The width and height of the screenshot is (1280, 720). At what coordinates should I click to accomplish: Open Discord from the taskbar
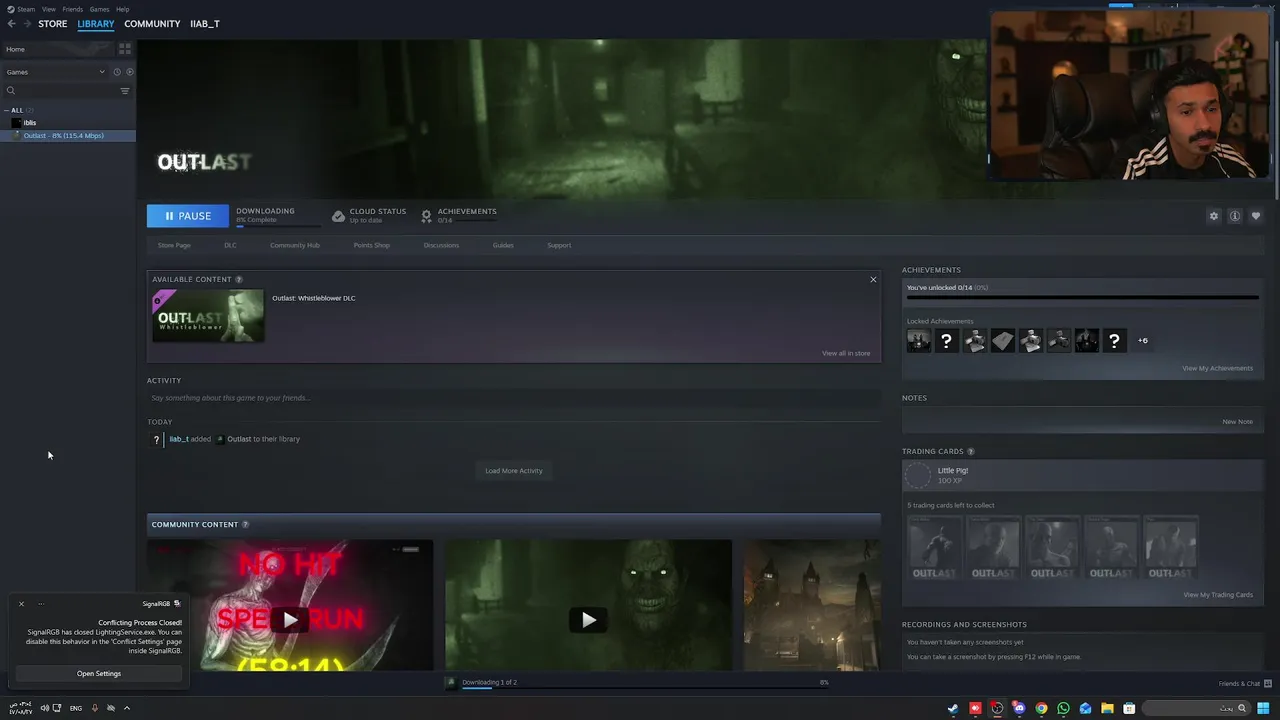(x=1019, y=708)
